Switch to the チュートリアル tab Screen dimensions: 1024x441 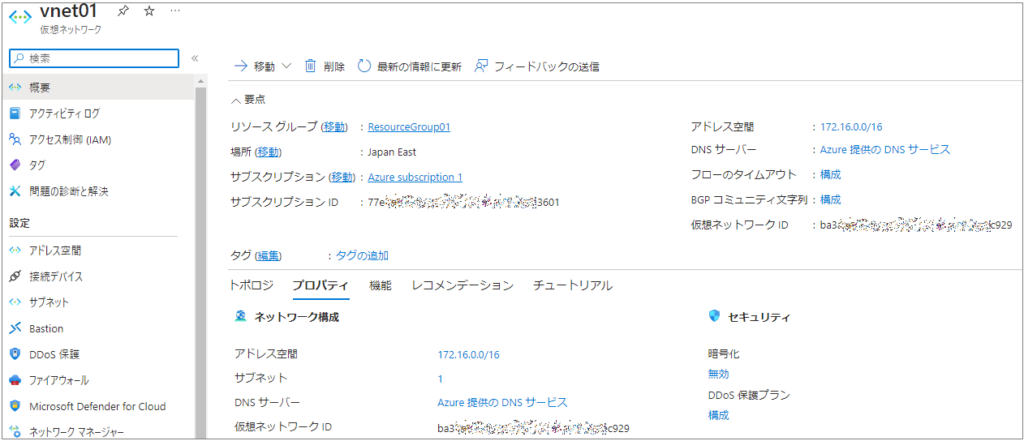point(573,286)
